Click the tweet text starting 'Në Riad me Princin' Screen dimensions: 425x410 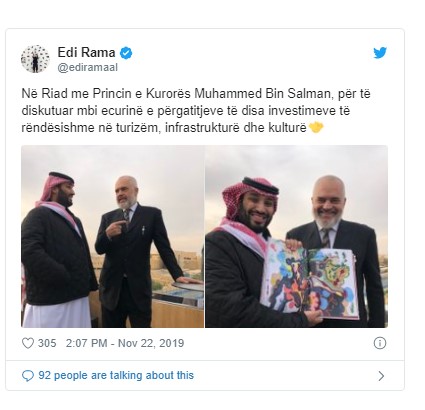[x=196, y=110]
